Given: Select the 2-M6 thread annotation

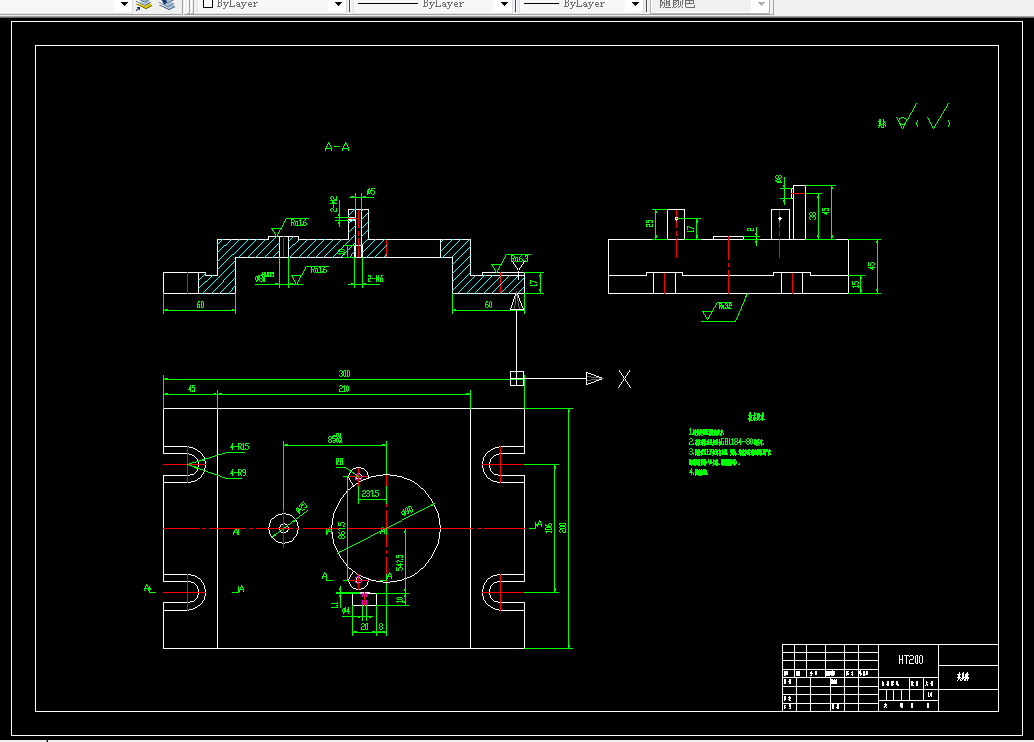Looking at the screenshot, I should click(375, 279).
